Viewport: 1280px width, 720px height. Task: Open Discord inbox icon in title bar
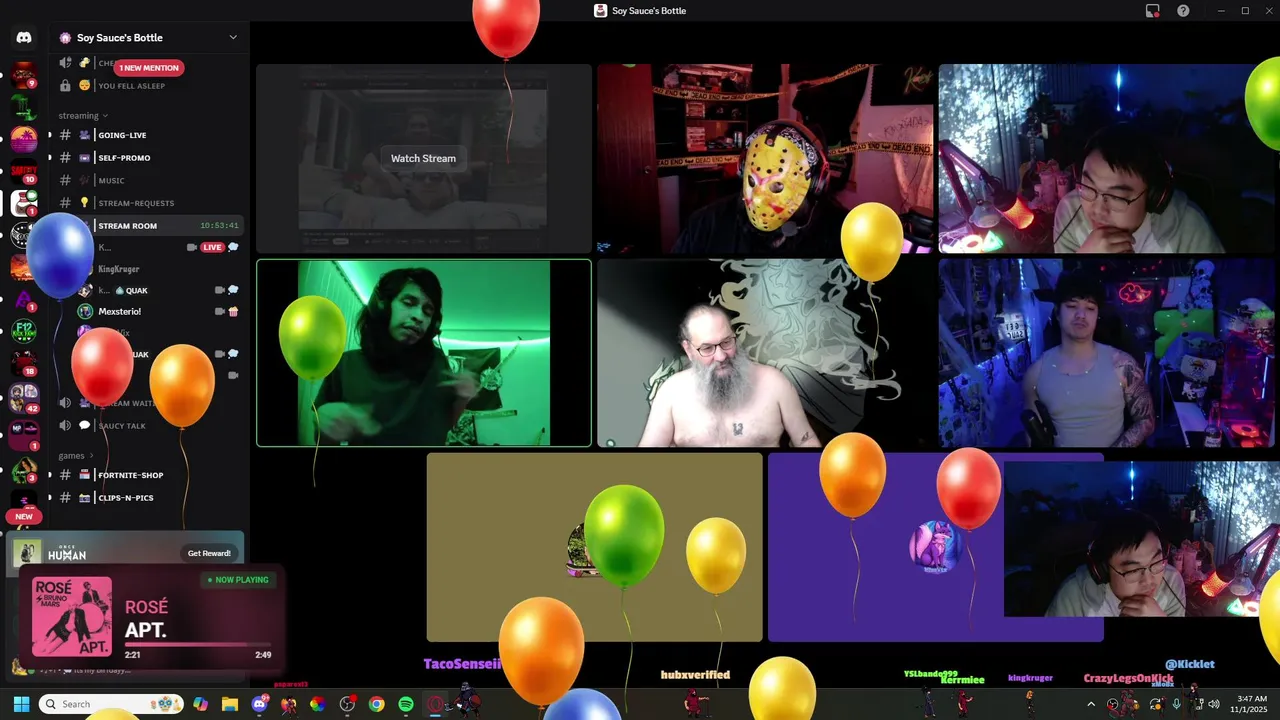[1153, 11]
